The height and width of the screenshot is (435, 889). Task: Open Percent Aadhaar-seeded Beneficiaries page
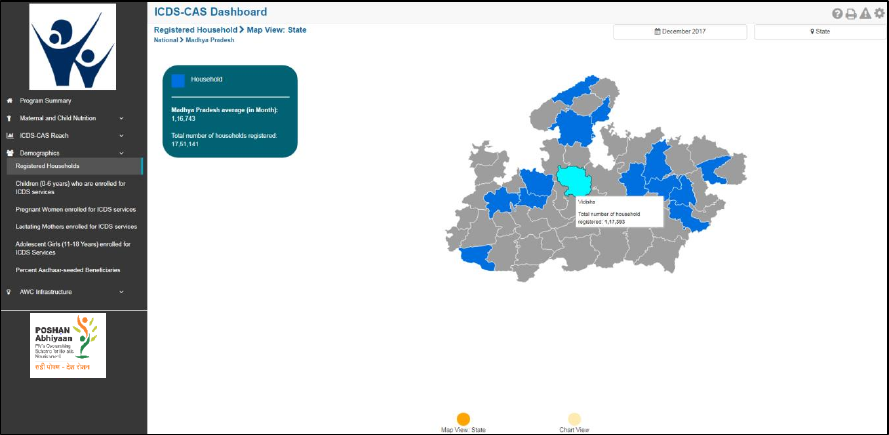pyautogui.click(x=68, y=271)
